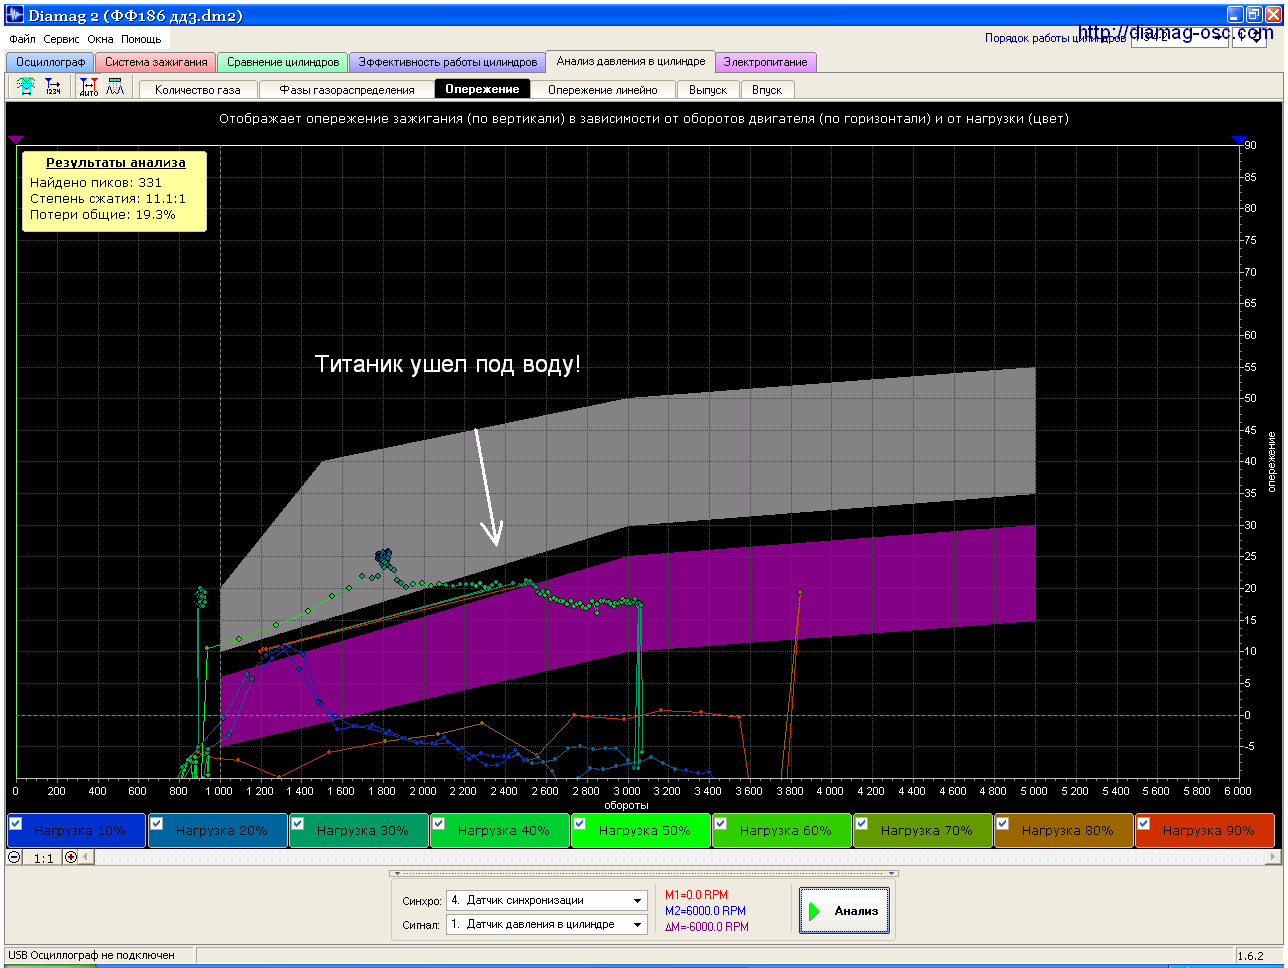The height and width of the screenshot is (968, 1288).
Task: Click the M1=0.0 RPM readout
Action: pos(696,895)
